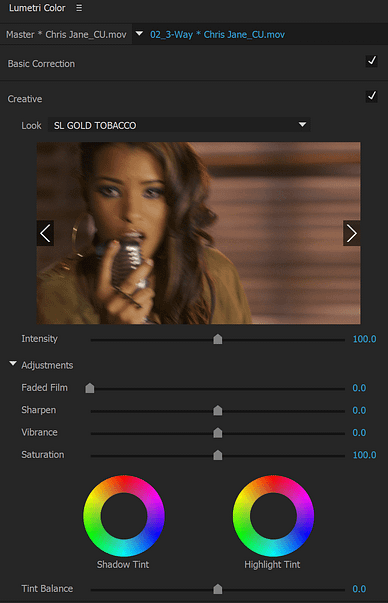Open the clip selector dropdown arrow
Image resolution: width=388 pixels, height=603 pixels.
[139, 34]
